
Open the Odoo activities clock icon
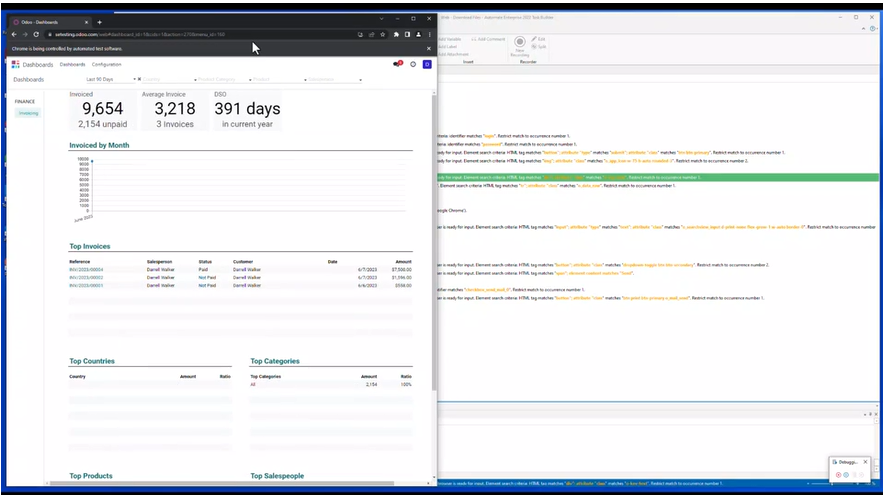pos(413,64)
